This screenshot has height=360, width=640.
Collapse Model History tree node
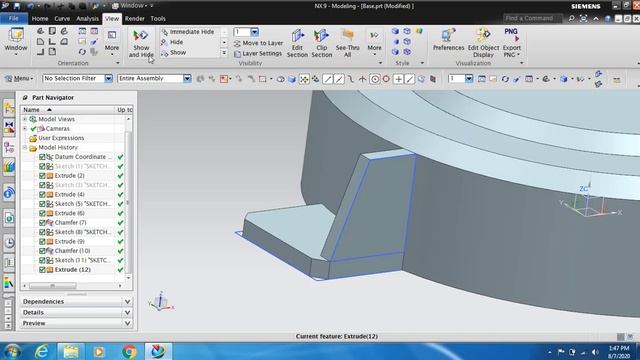[x=25, y=147]
